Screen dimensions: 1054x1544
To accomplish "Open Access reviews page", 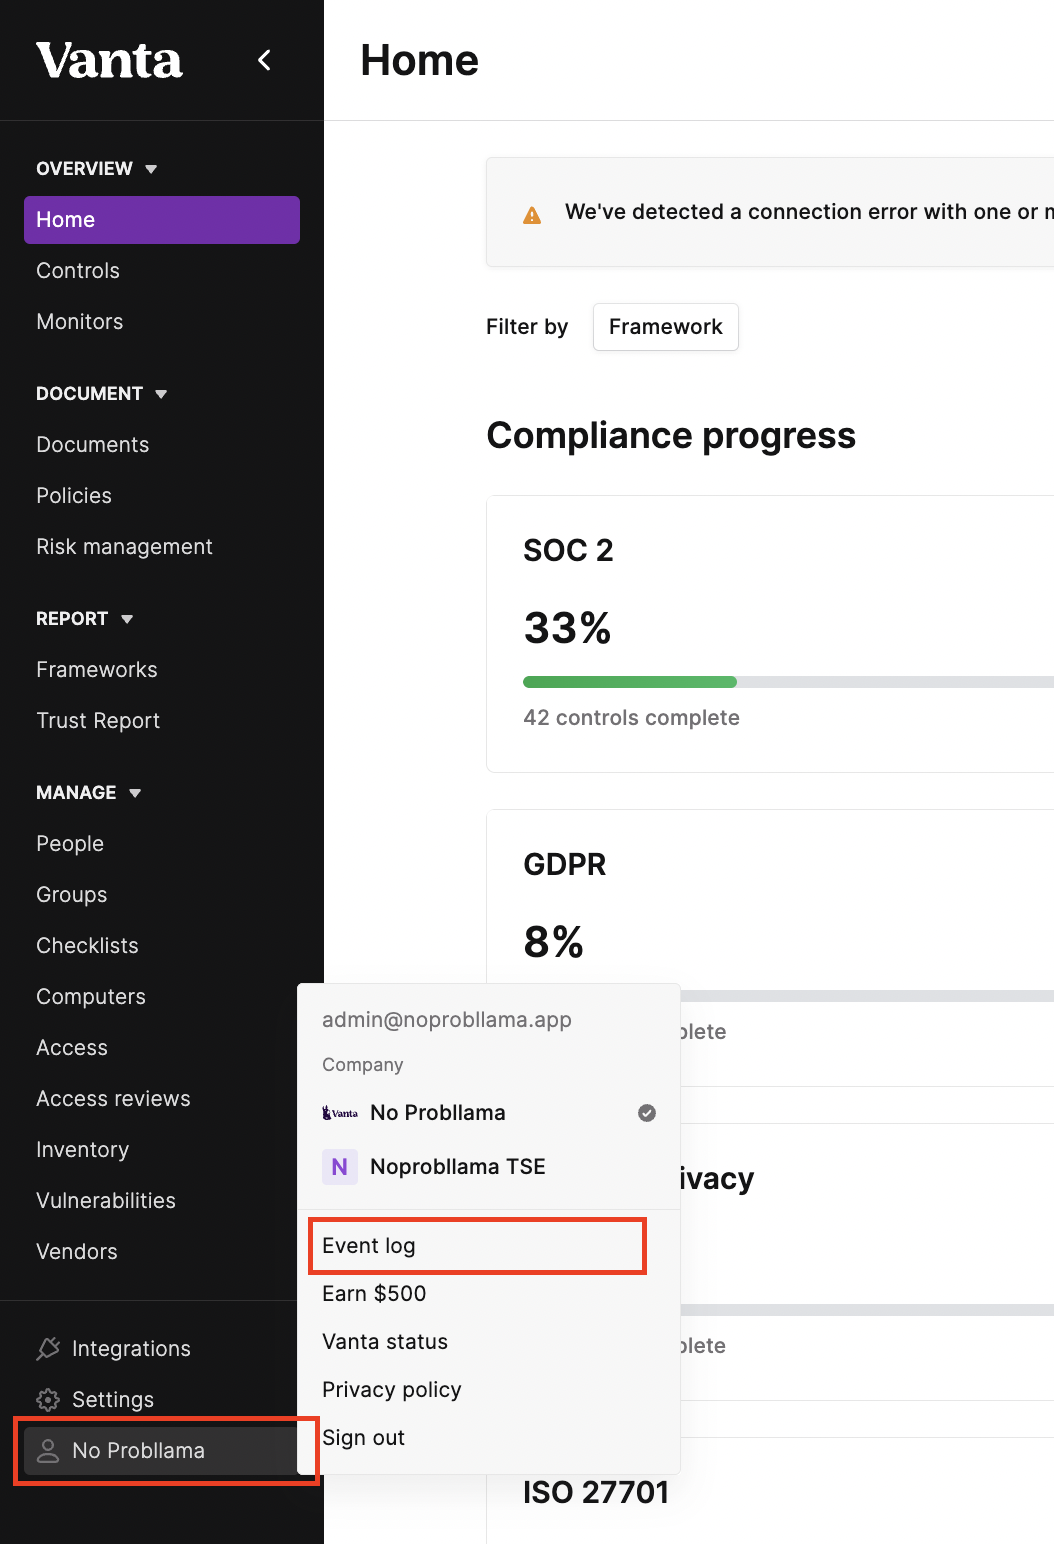I will pos(114,1099).
